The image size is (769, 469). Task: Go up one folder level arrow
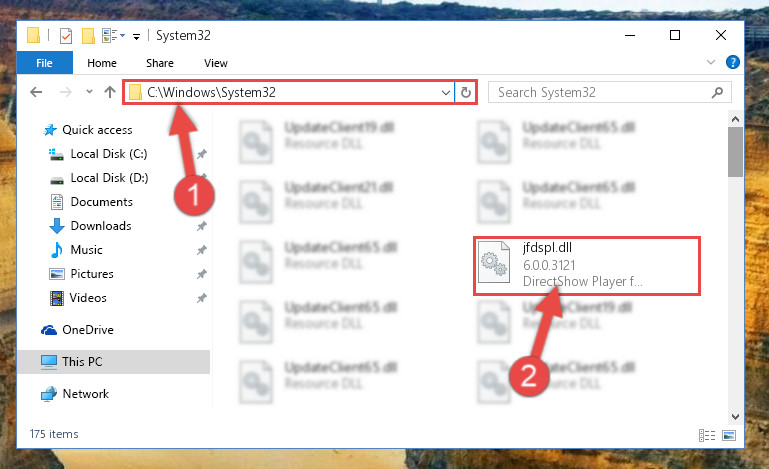click(x=110, y=92)
